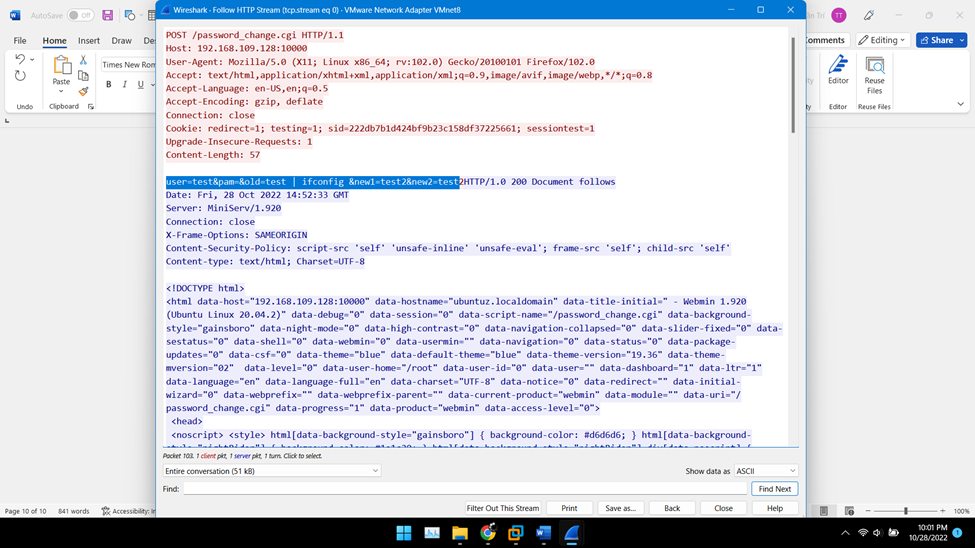This screenshot has height=548, width=975.
Task: Click the pen icon in Word title bar
Action: [869, 16]
